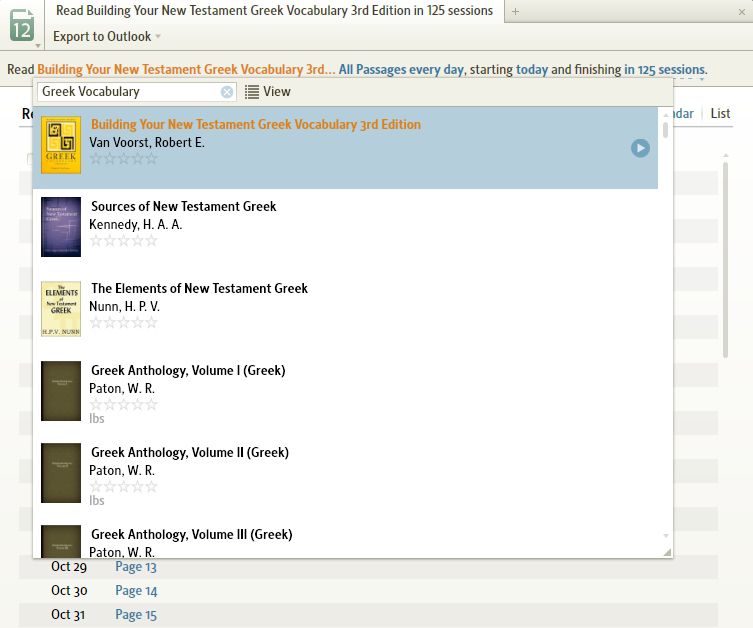
Task: Click the Oct 29 date
Action: [x=69, y=567]
